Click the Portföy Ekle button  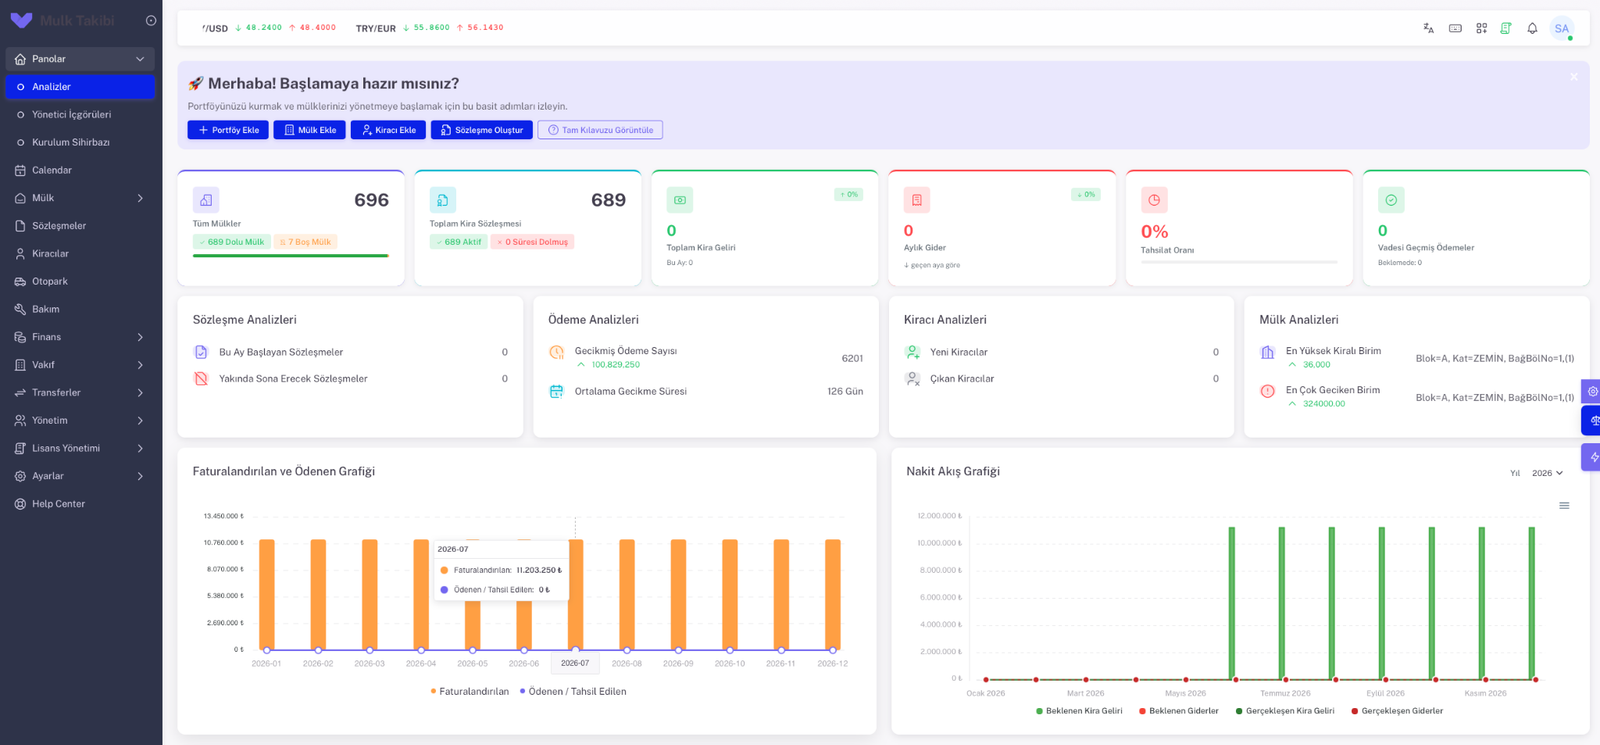pos(228,130)
